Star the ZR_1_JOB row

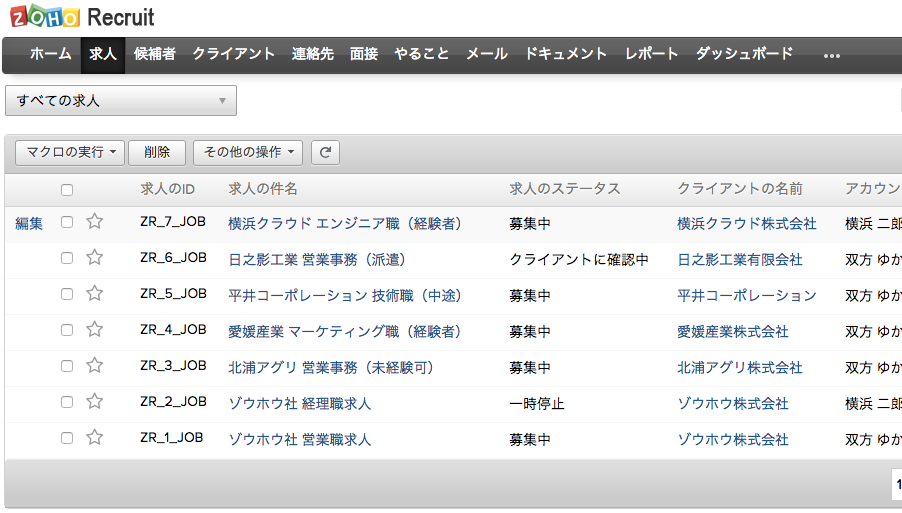94,437
